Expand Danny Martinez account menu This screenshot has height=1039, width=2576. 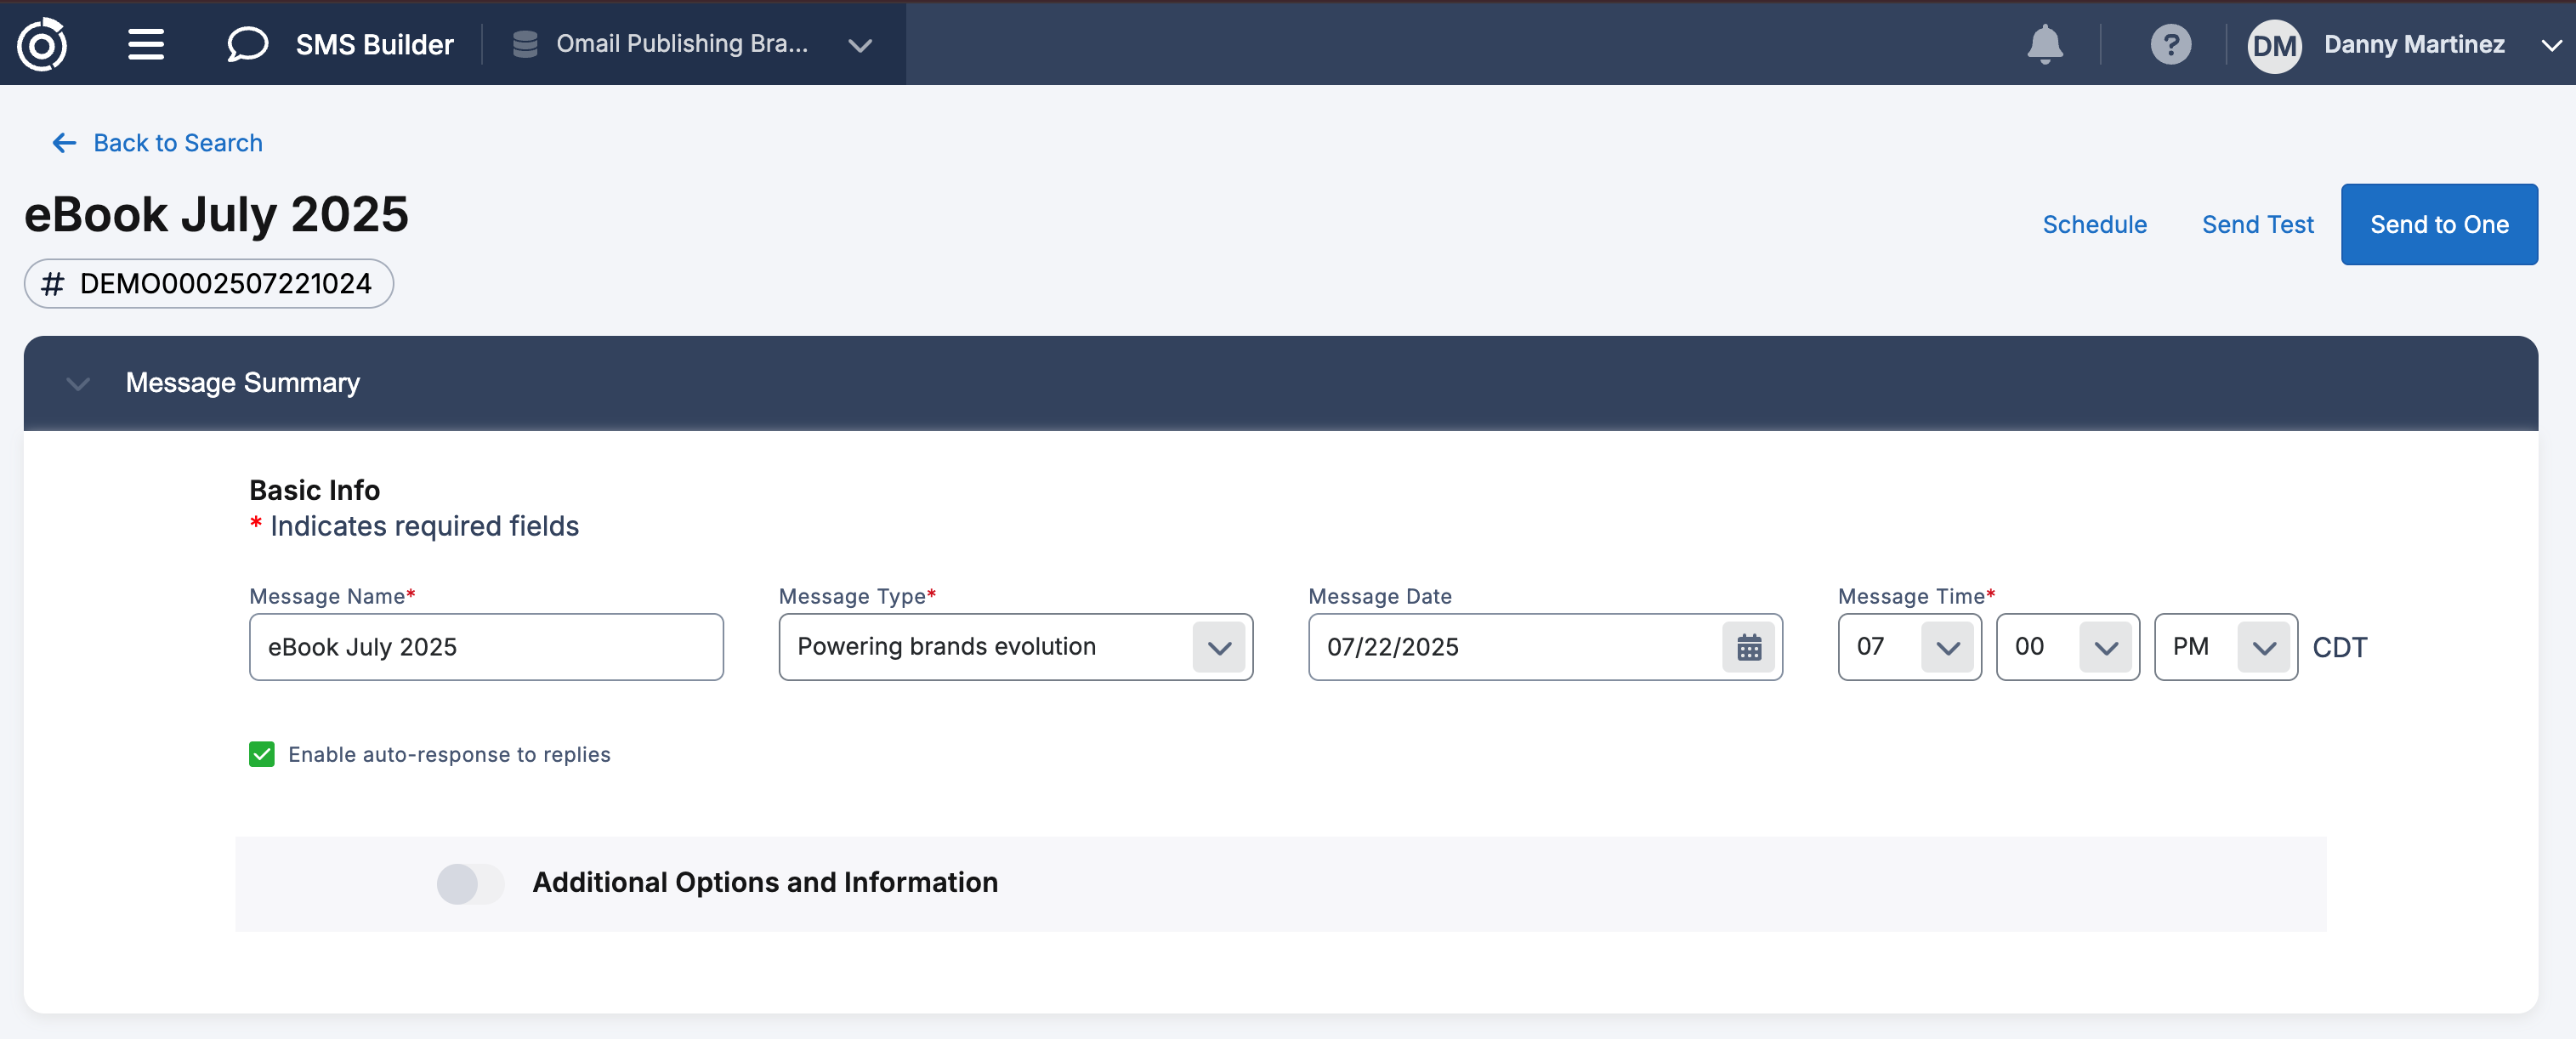pyautogui.click(x=2551, y=45)
